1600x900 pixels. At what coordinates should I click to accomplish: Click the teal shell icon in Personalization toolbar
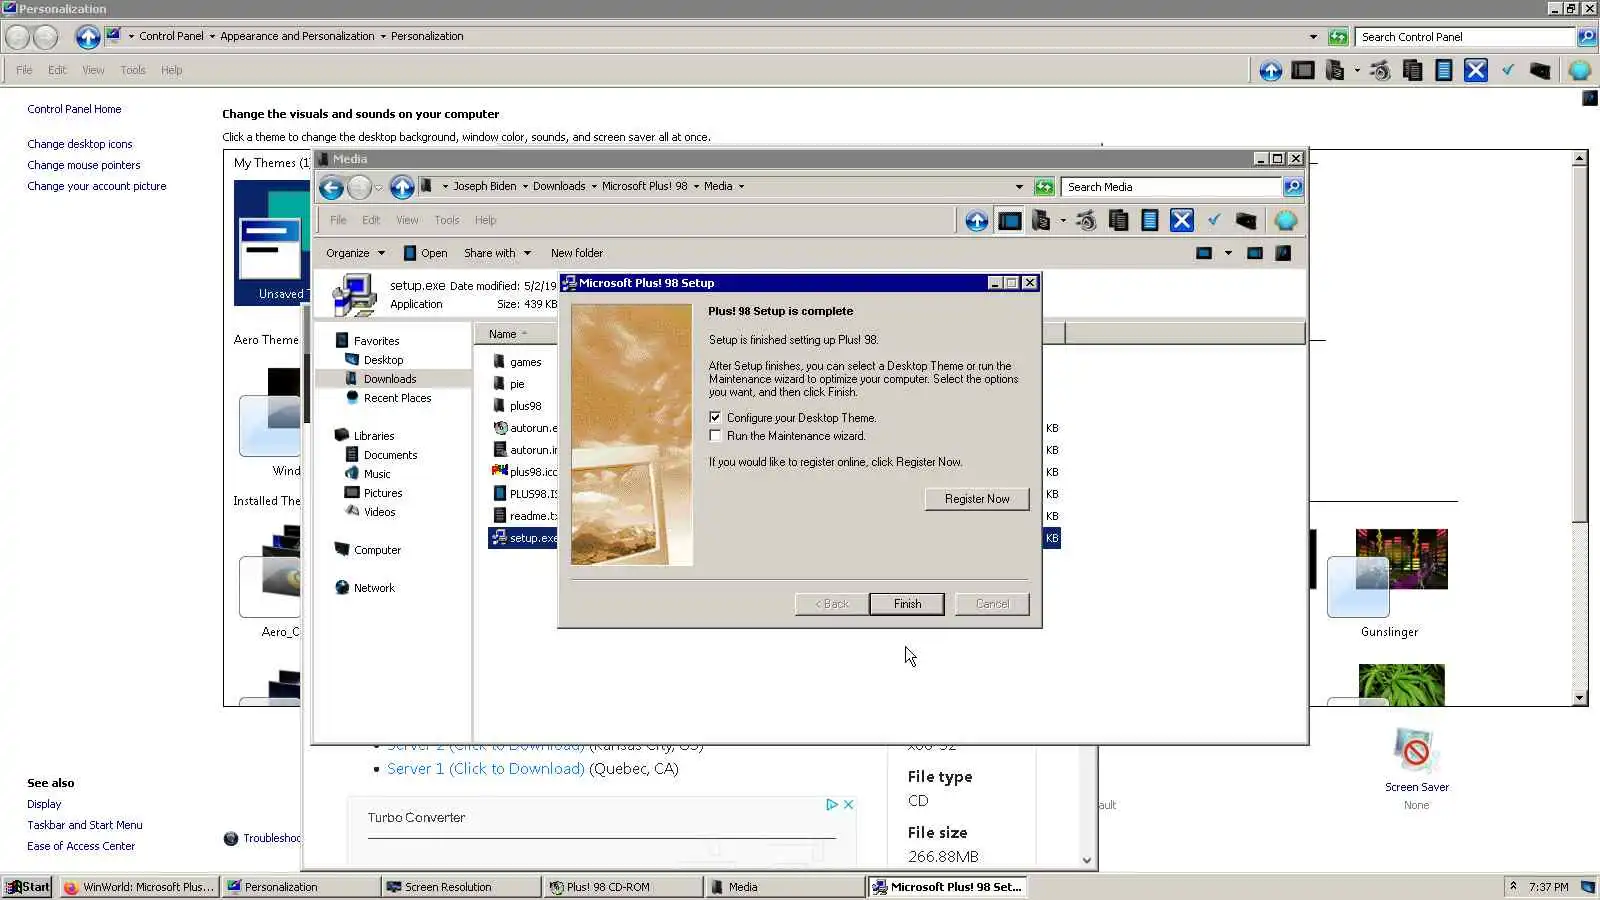point(1580,70)
